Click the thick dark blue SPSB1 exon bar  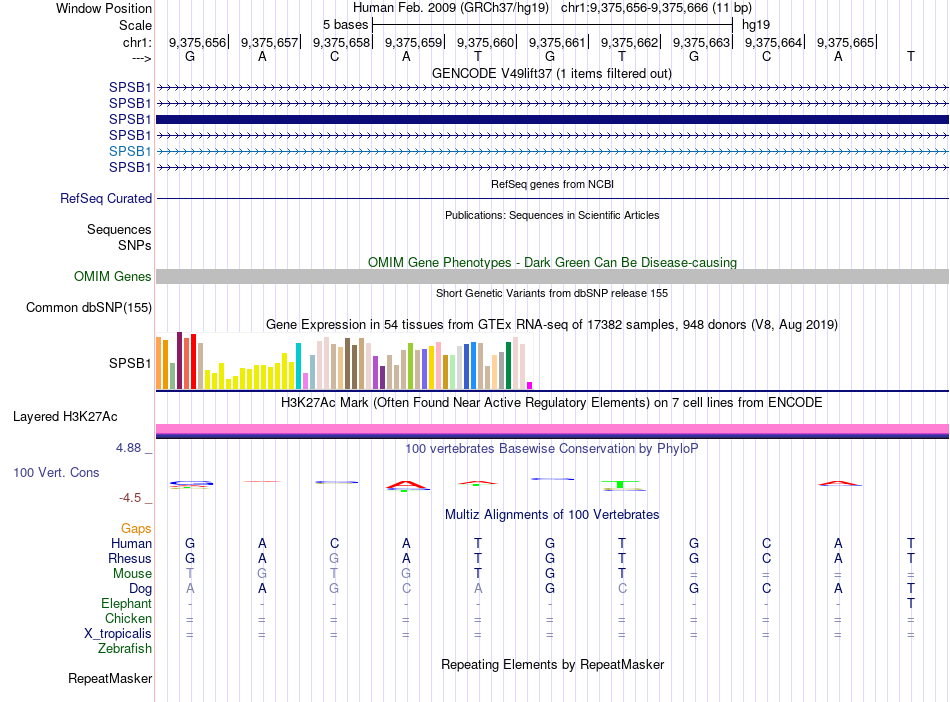point(552,119)
